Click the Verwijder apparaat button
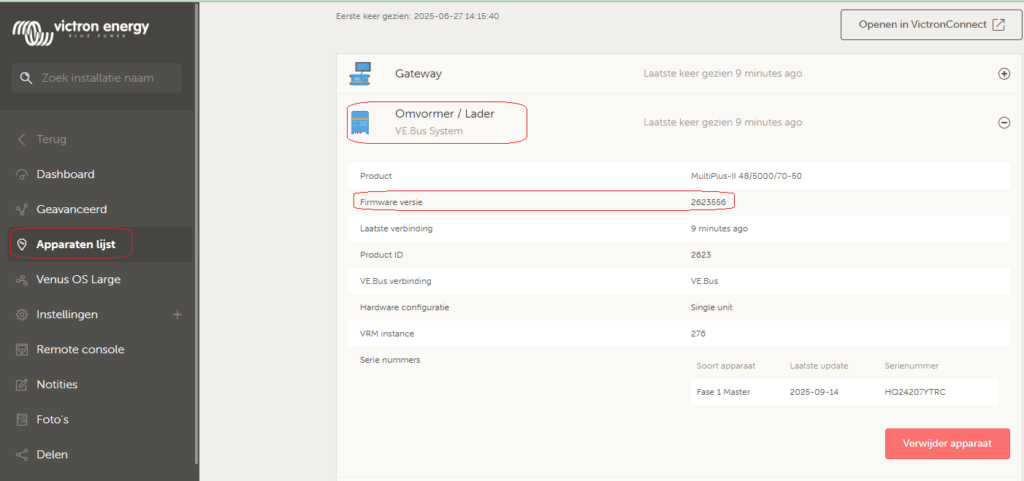 946,443
